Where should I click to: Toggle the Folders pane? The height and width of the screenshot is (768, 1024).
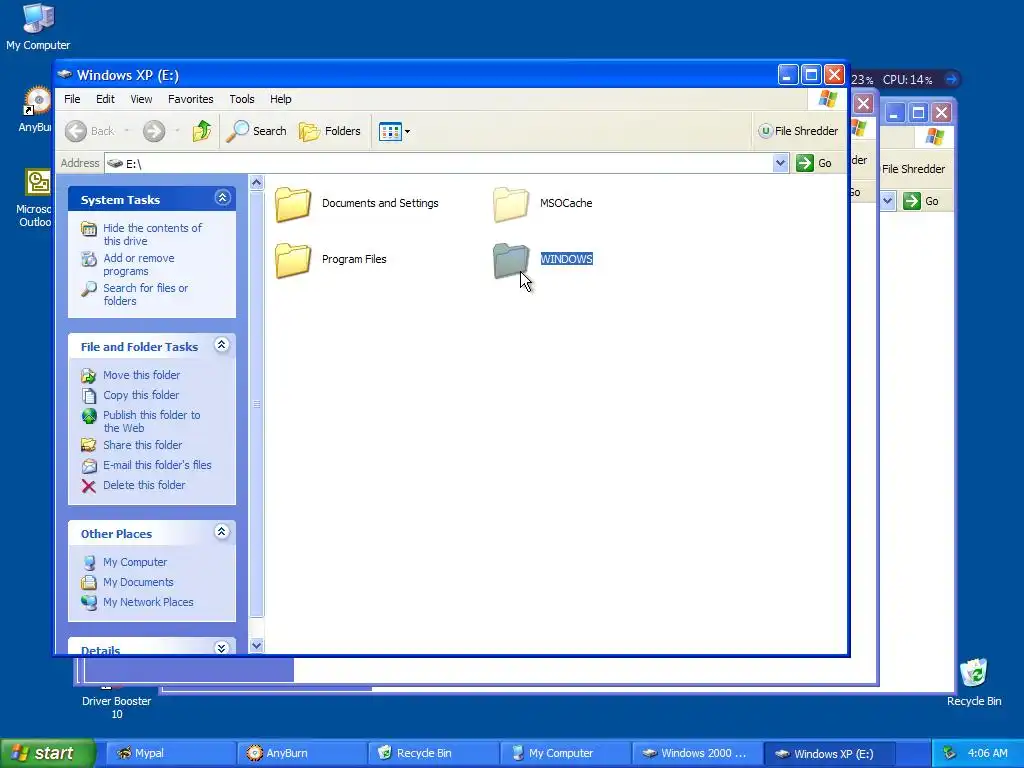pos(330,131)
